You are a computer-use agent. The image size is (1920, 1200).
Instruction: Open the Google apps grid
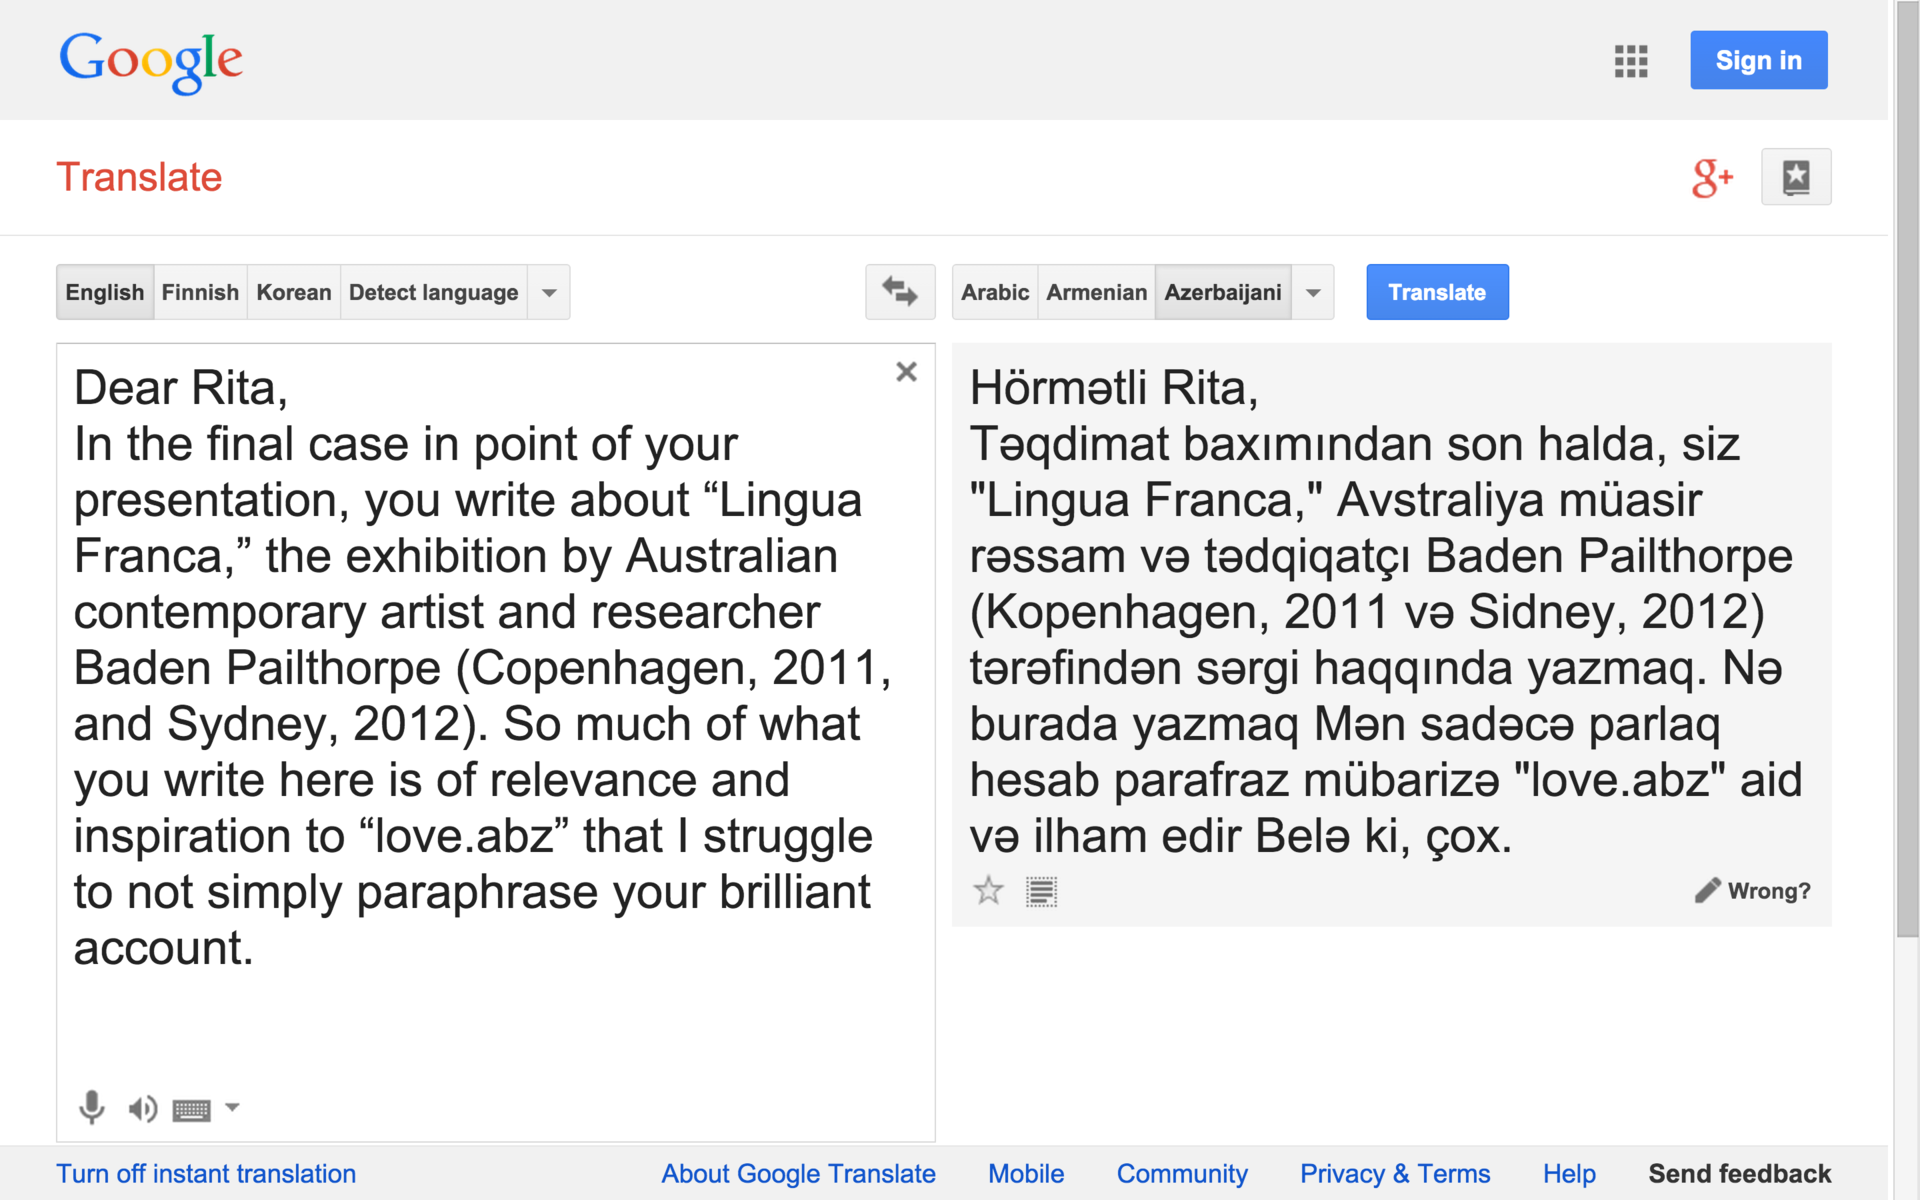click(1630, 61)
